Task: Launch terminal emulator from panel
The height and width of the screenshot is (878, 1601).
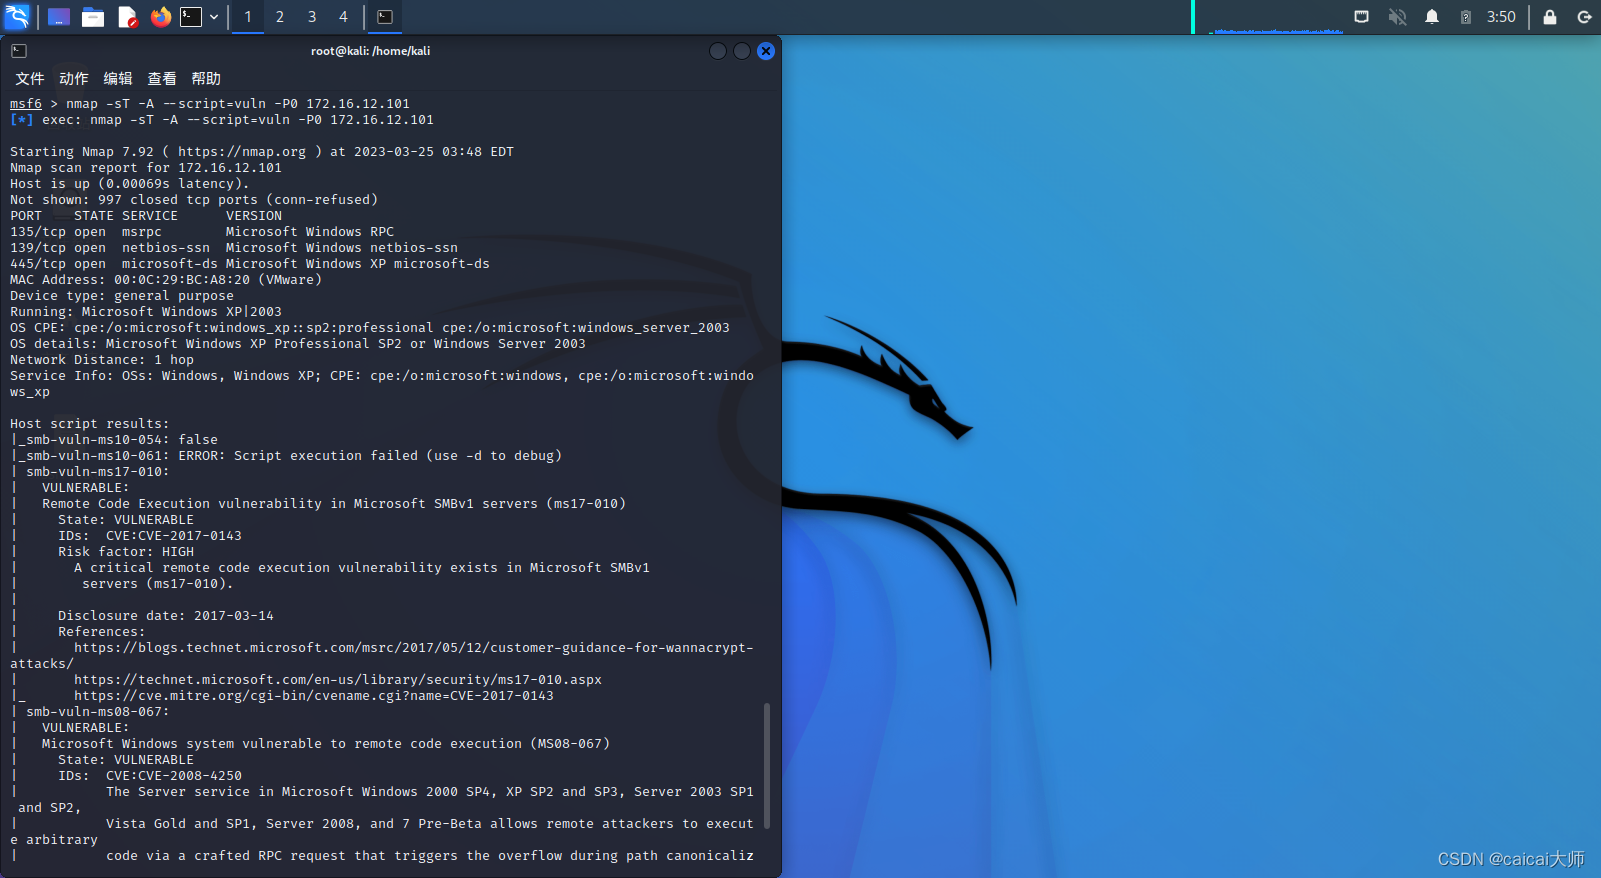Action: click(x=191, y=17)
